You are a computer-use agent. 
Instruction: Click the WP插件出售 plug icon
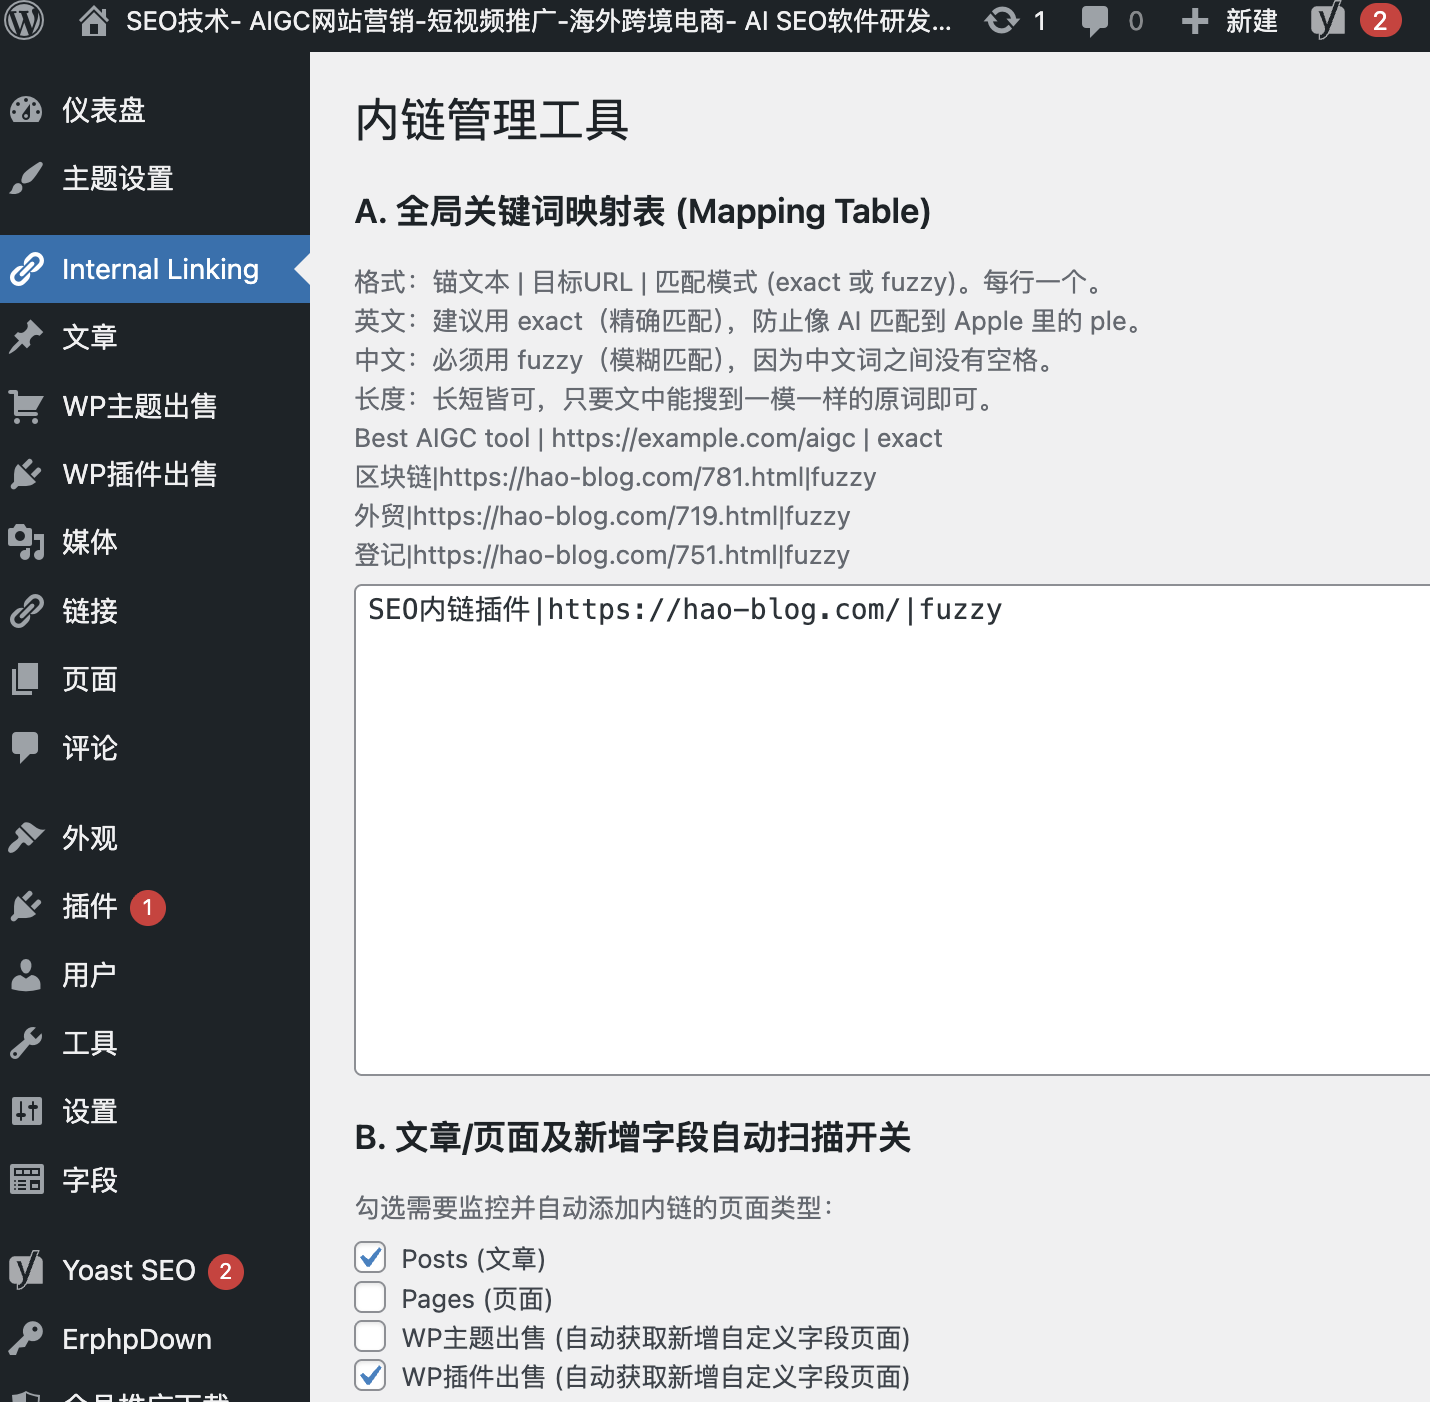click(x=26, y=474)
